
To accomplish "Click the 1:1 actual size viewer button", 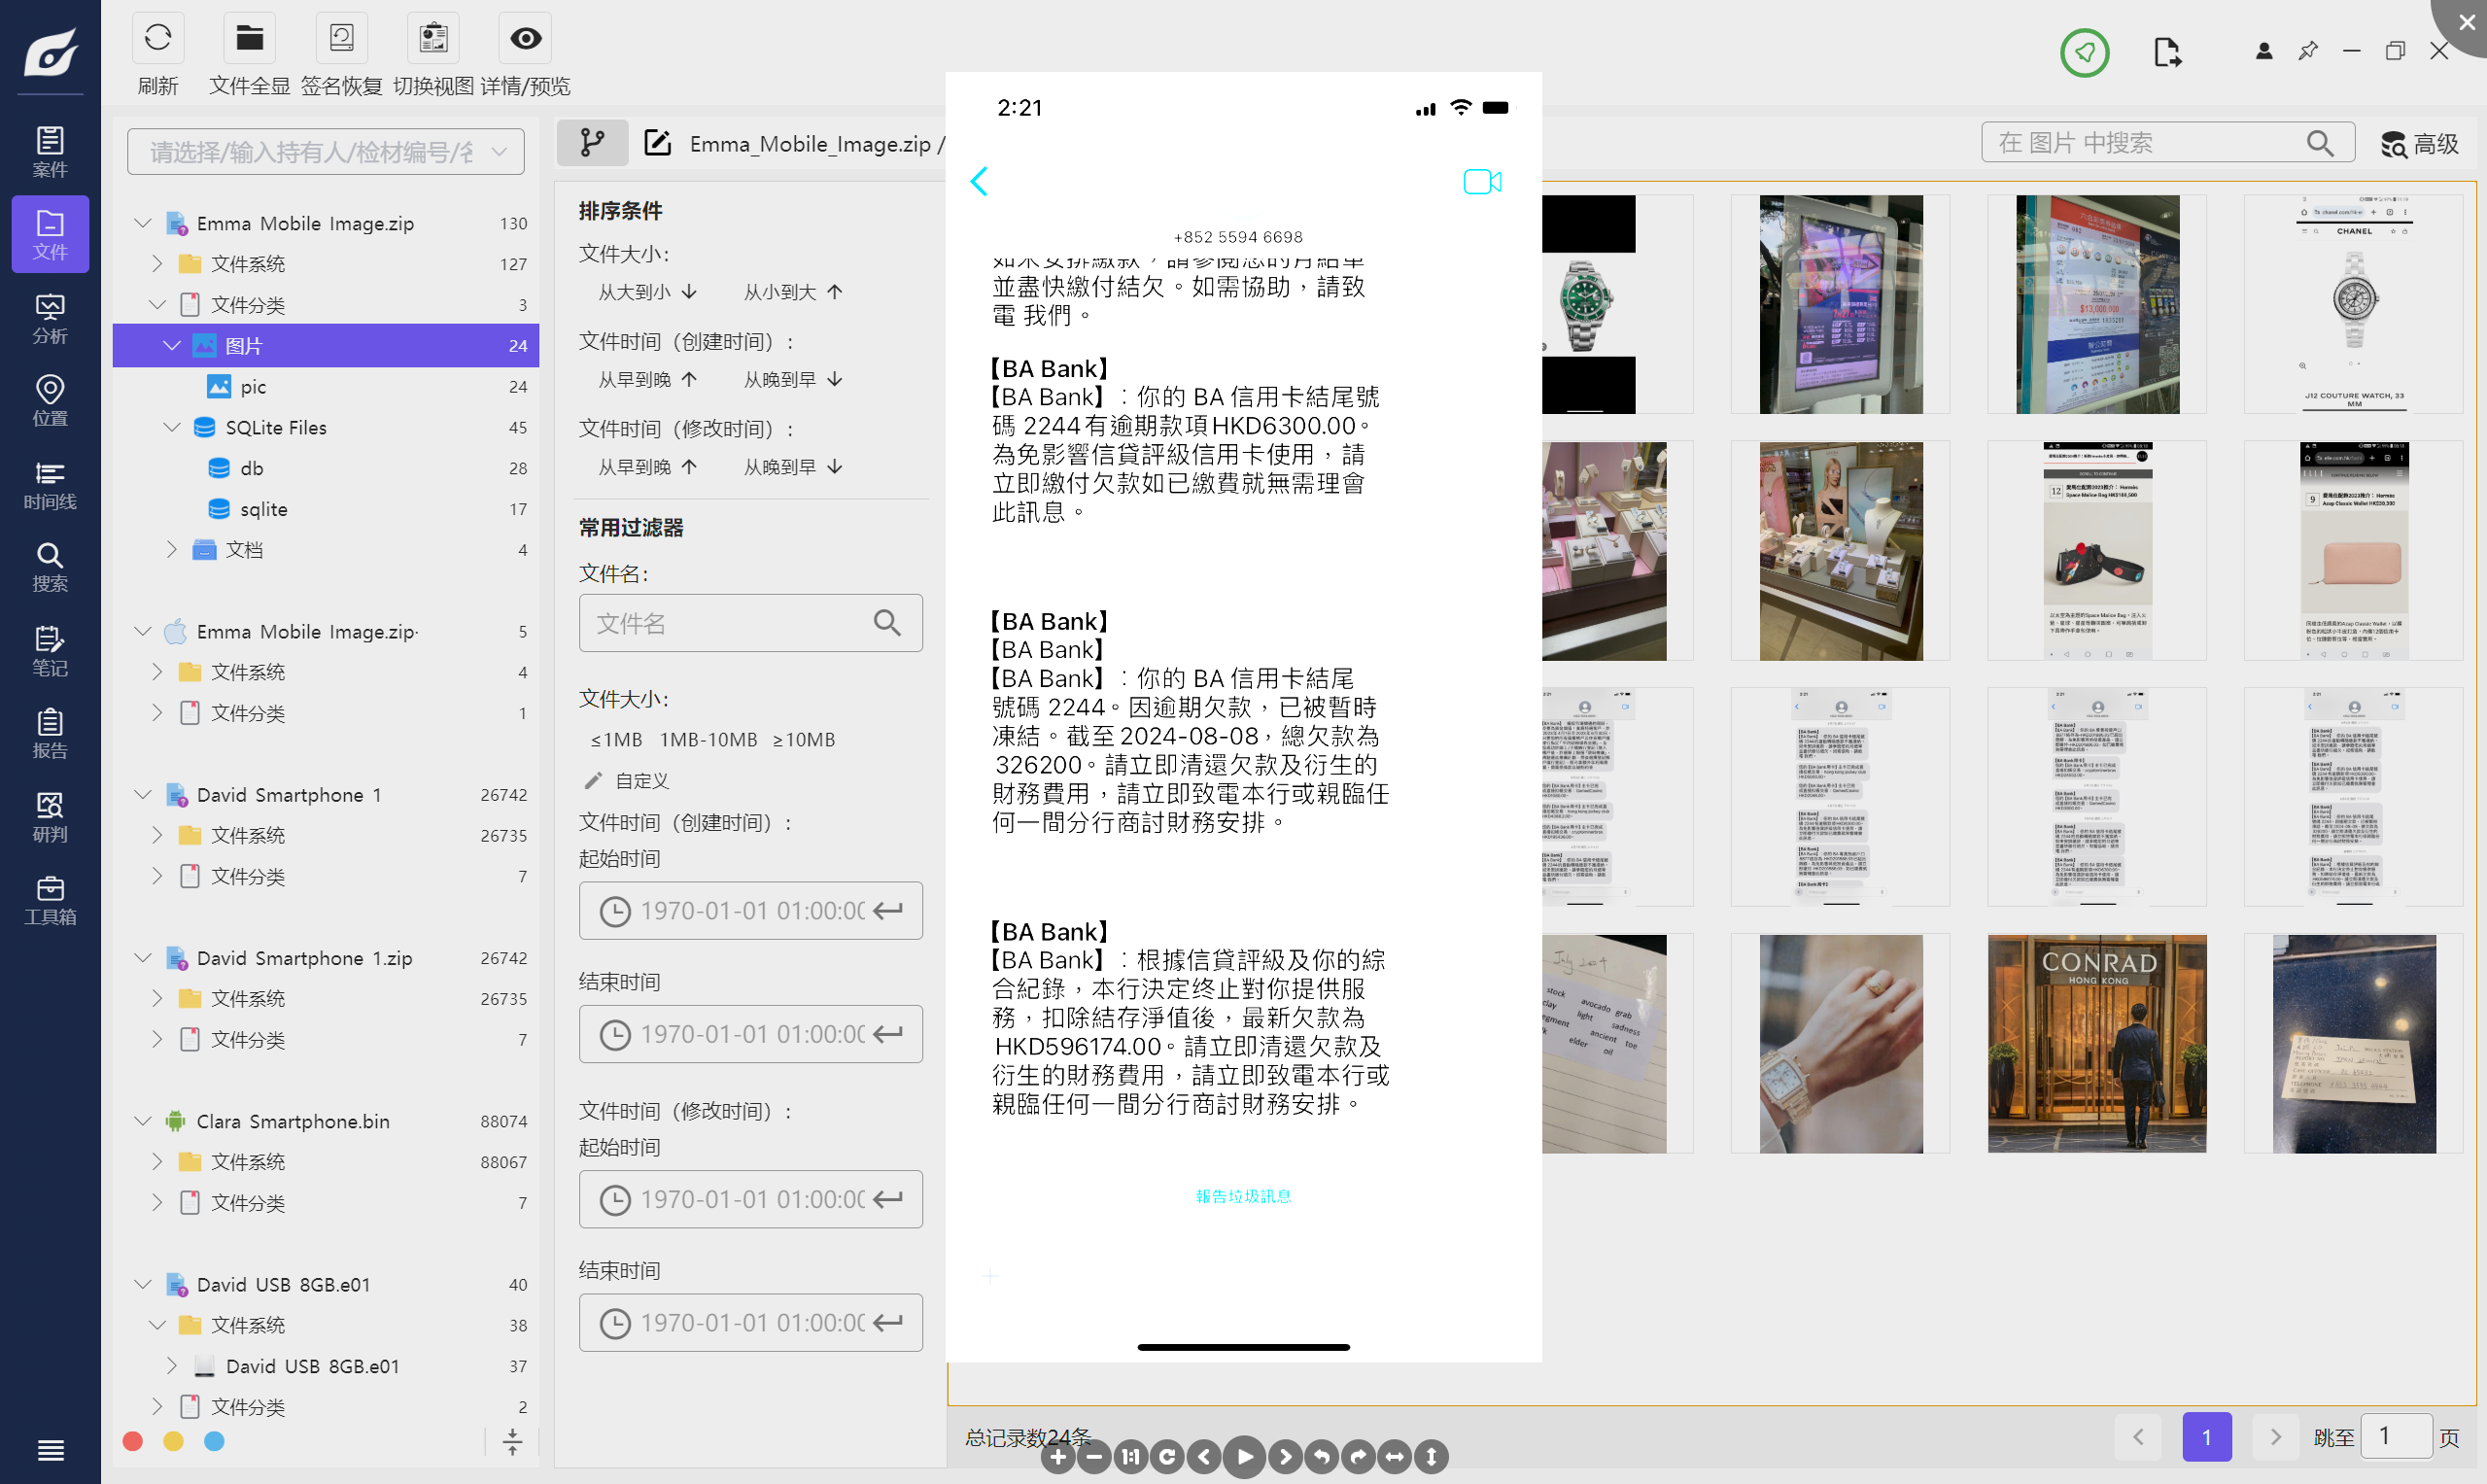I will point(1131,1457).
